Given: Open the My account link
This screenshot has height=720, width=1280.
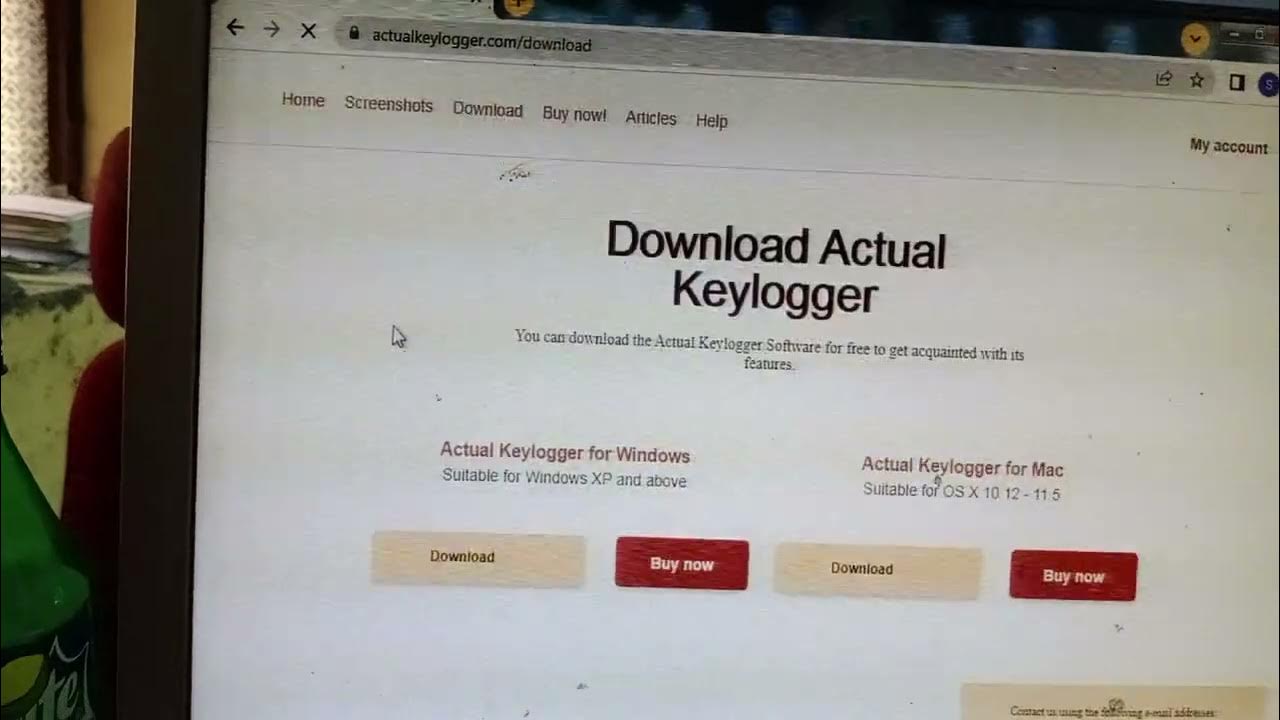Looking at the screenshot, I should (1228, 146).
